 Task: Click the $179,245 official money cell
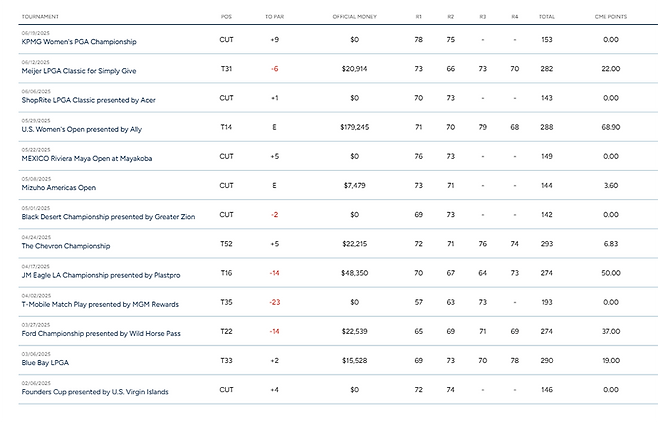(354, 128)
